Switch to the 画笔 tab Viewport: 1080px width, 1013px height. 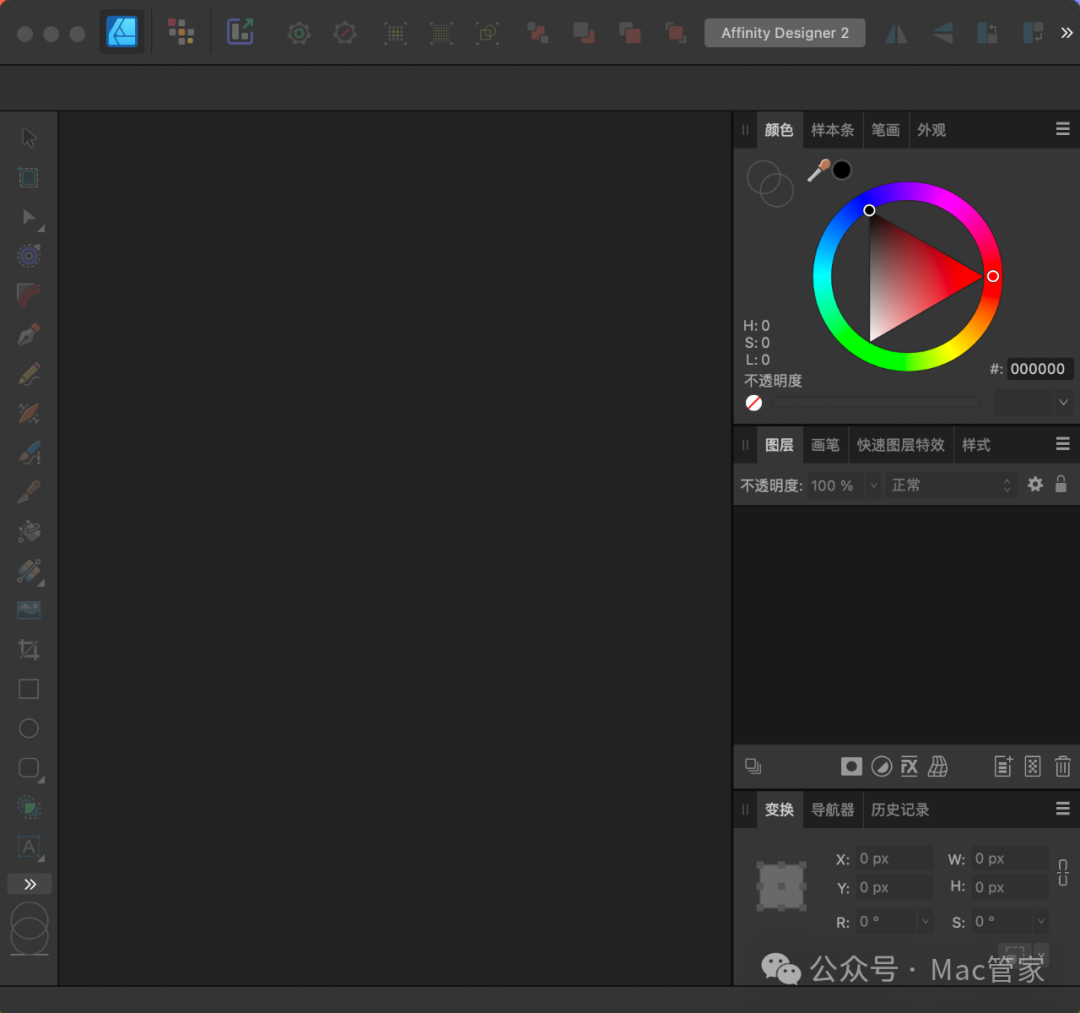coord(825,445)
